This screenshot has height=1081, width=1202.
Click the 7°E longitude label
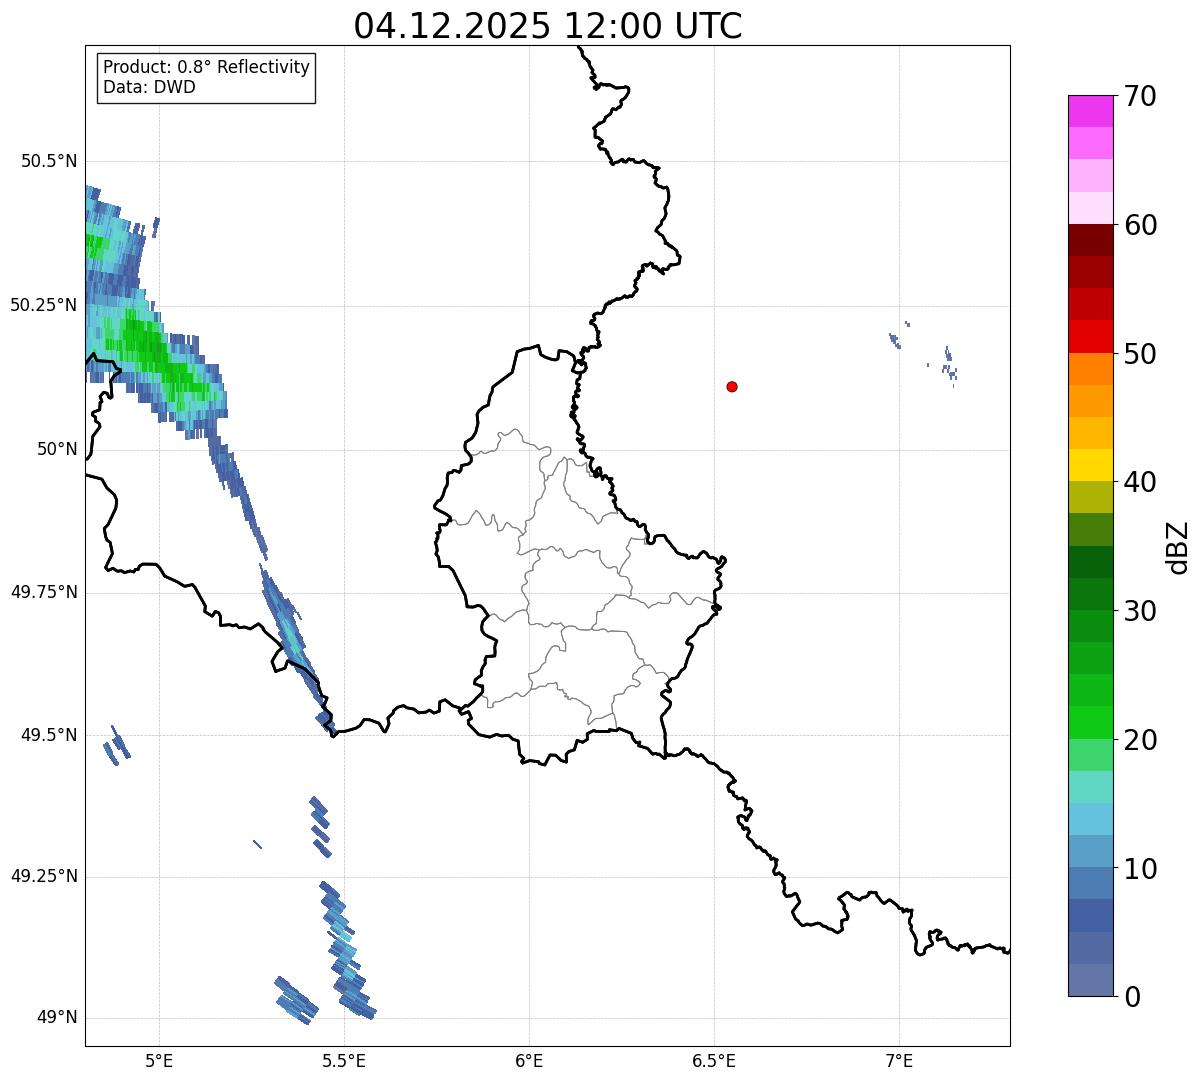[899, 1060]
